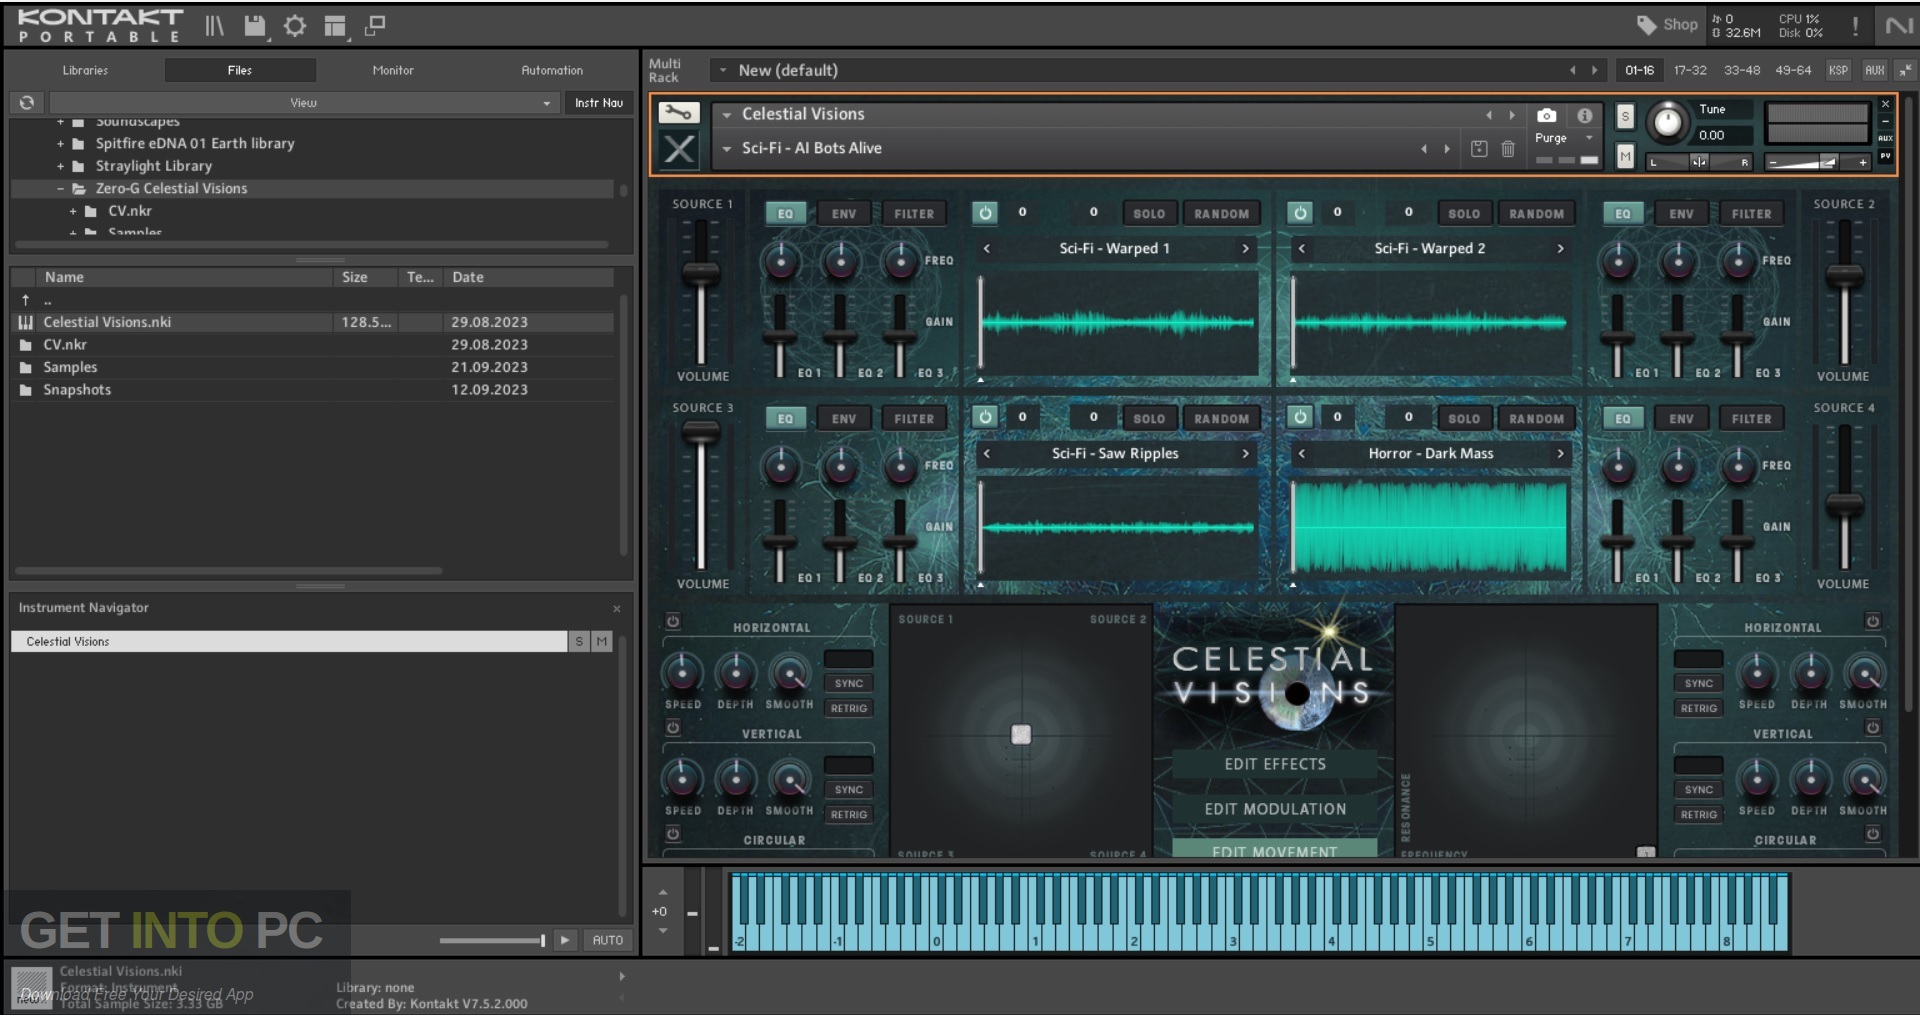The width and height of the screenshot is (1920, 1015).
Task: Click EDIT MODULATION button
Action: [x=1275, y=809]
